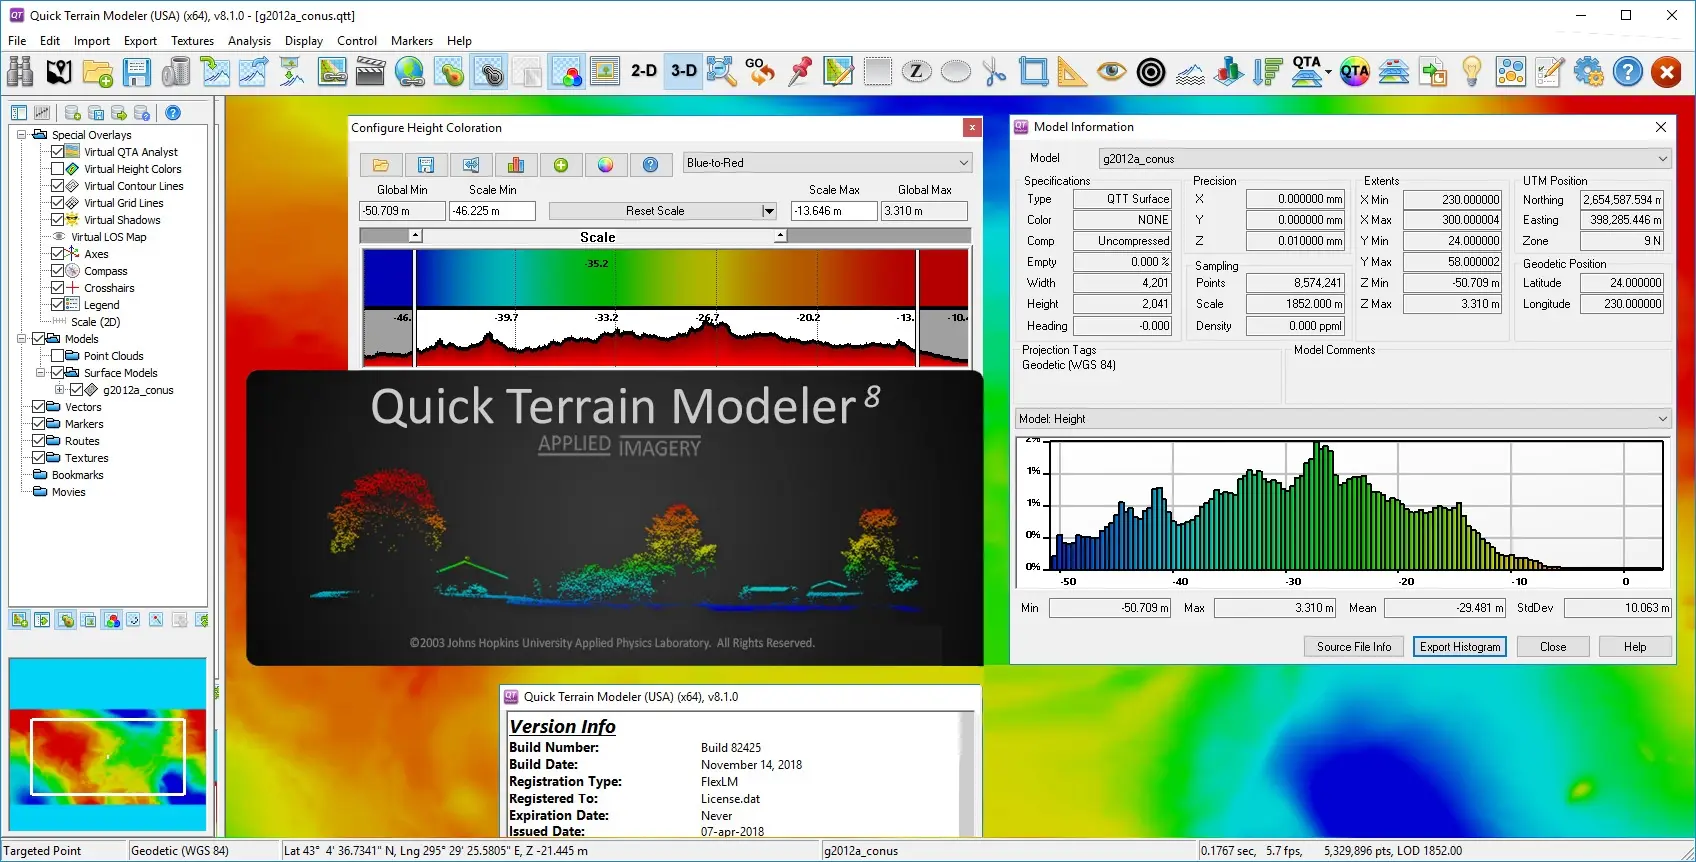The height and width of the screenshot is (862, 1696).
Task: Click the black clapperboard movie icon
Action: click(371, 72)
